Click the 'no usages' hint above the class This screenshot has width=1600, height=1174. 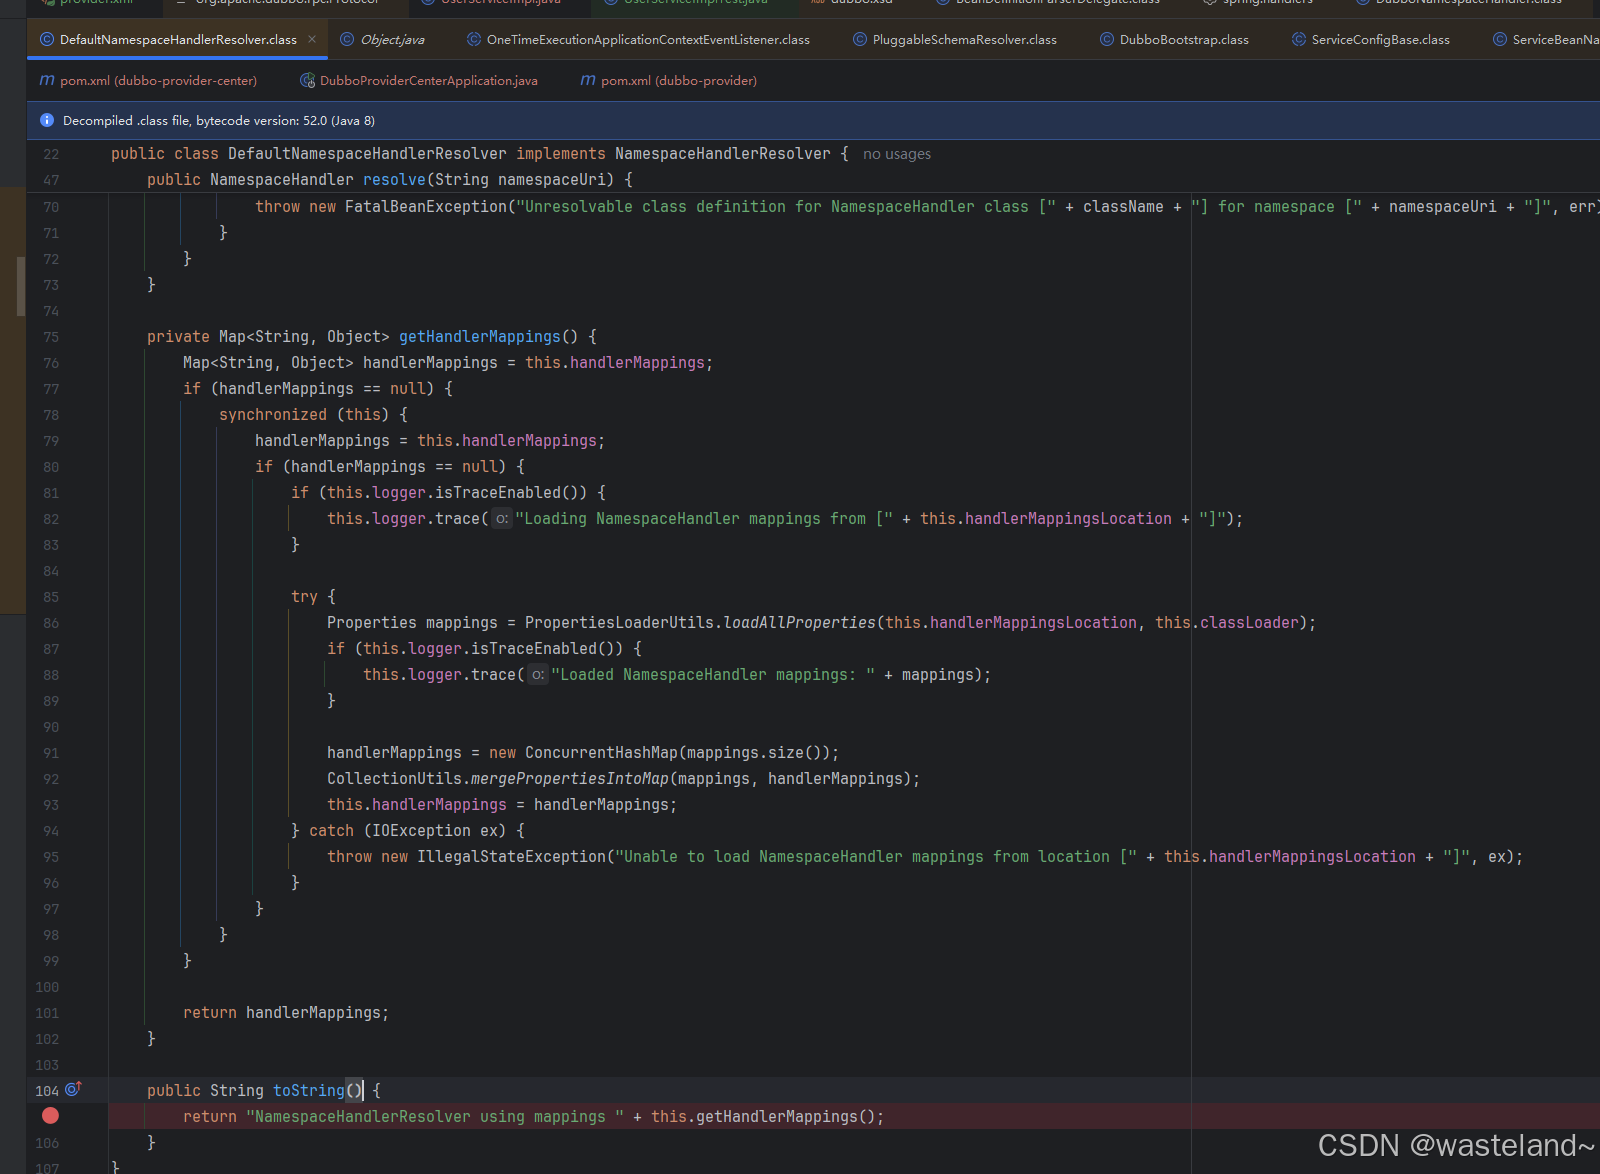896,153
